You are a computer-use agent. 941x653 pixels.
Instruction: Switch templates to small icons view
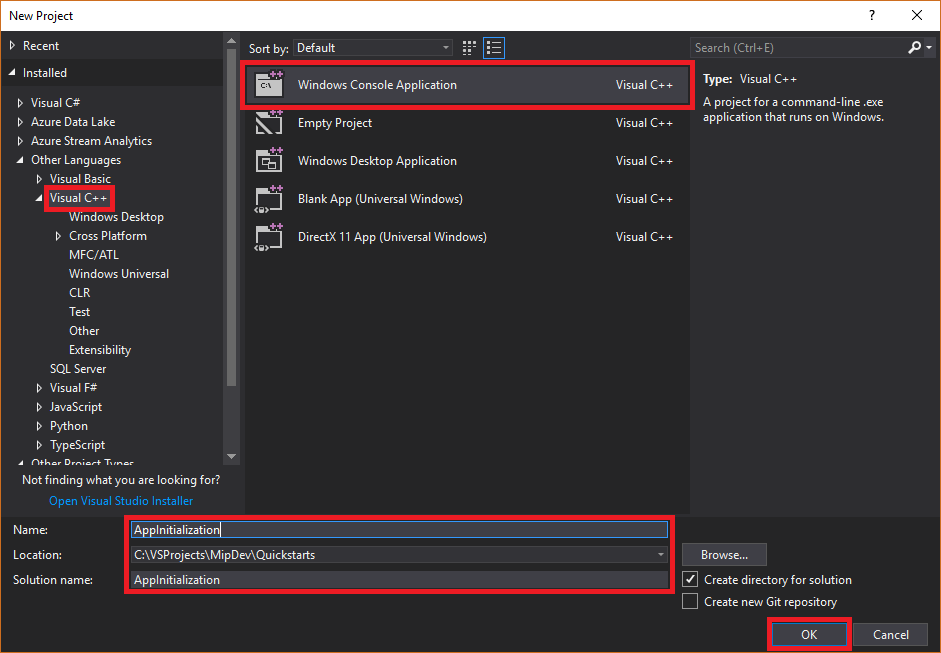pyautogui.click(x=468, y=47)
